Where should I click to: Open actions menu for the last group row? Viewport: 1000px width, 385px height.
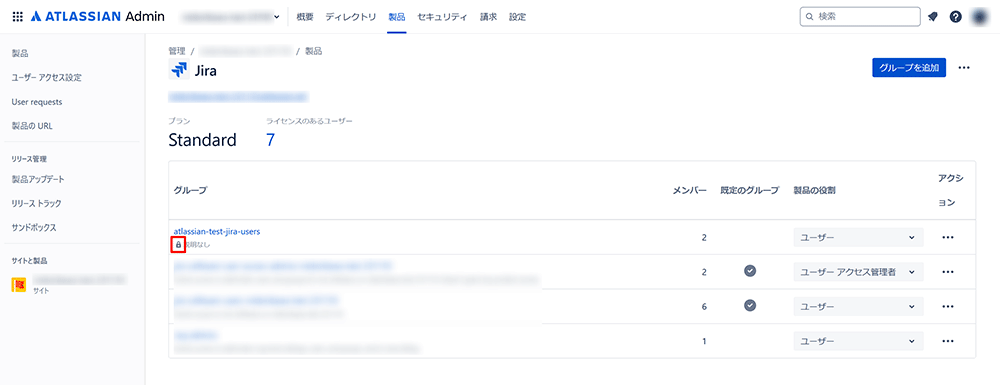pyautogui.click(x=948, y=341)
